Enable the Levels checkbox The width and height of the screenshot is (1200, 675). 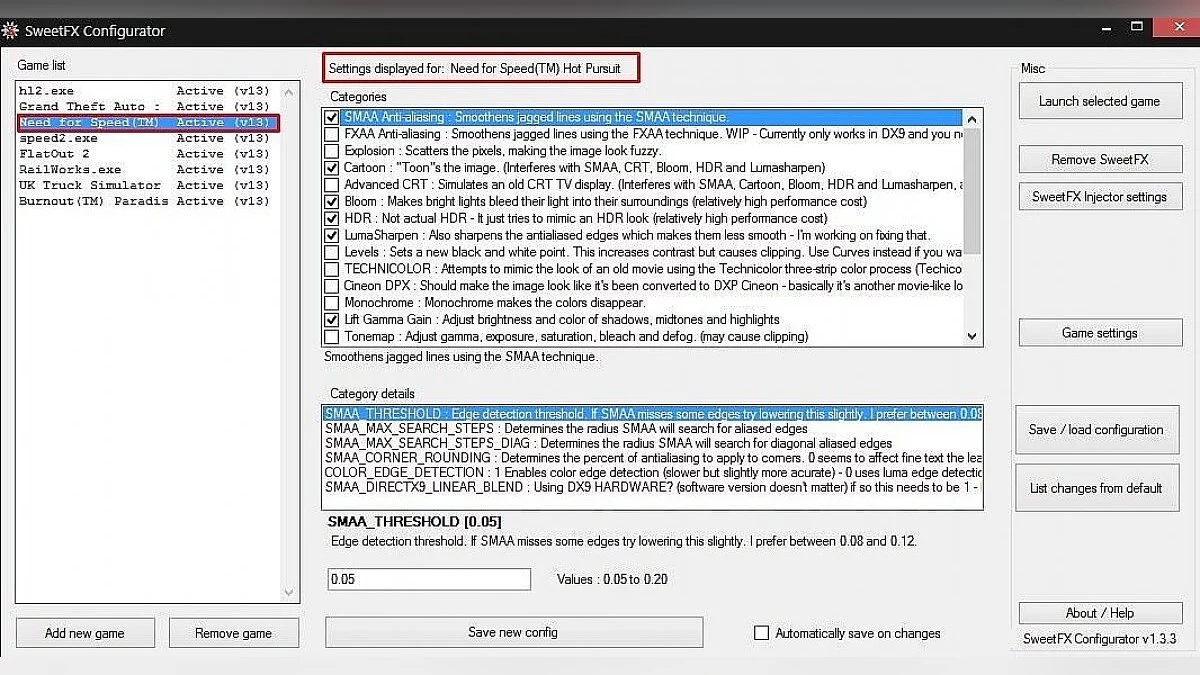coord(332,252)
